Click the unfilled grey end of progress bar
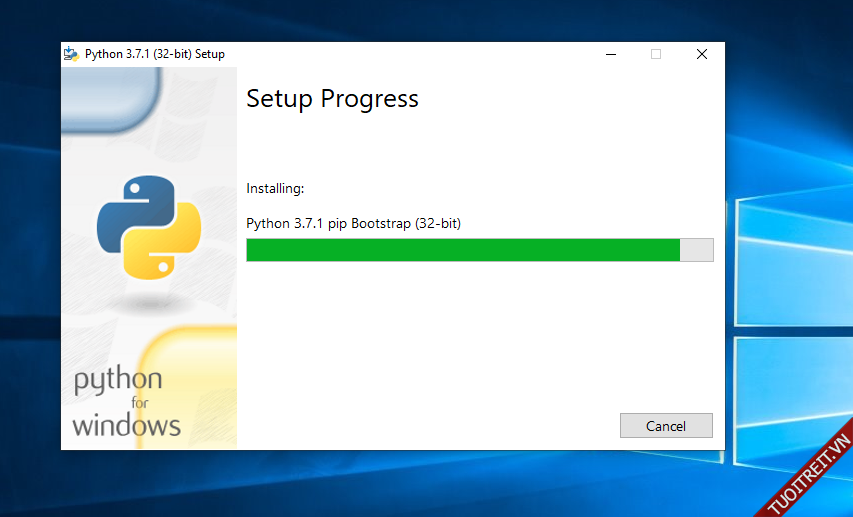Screen dimensions: 853x517 coord(697,250)
